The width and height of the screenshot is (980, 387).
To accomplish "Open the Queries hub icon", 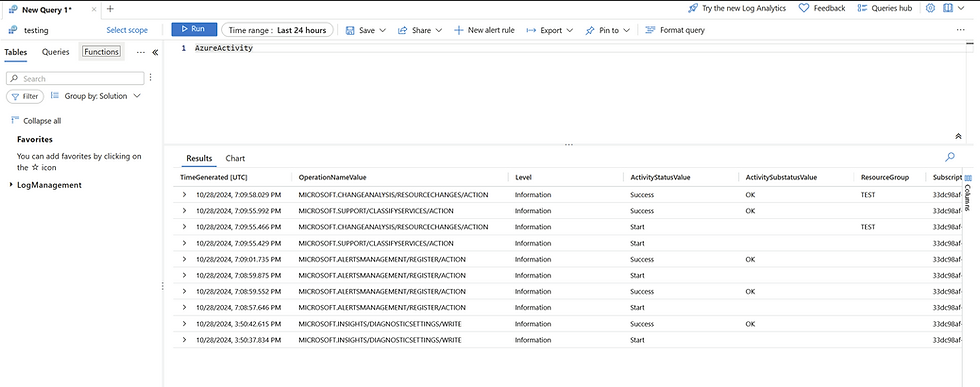I will click(862, 9).
